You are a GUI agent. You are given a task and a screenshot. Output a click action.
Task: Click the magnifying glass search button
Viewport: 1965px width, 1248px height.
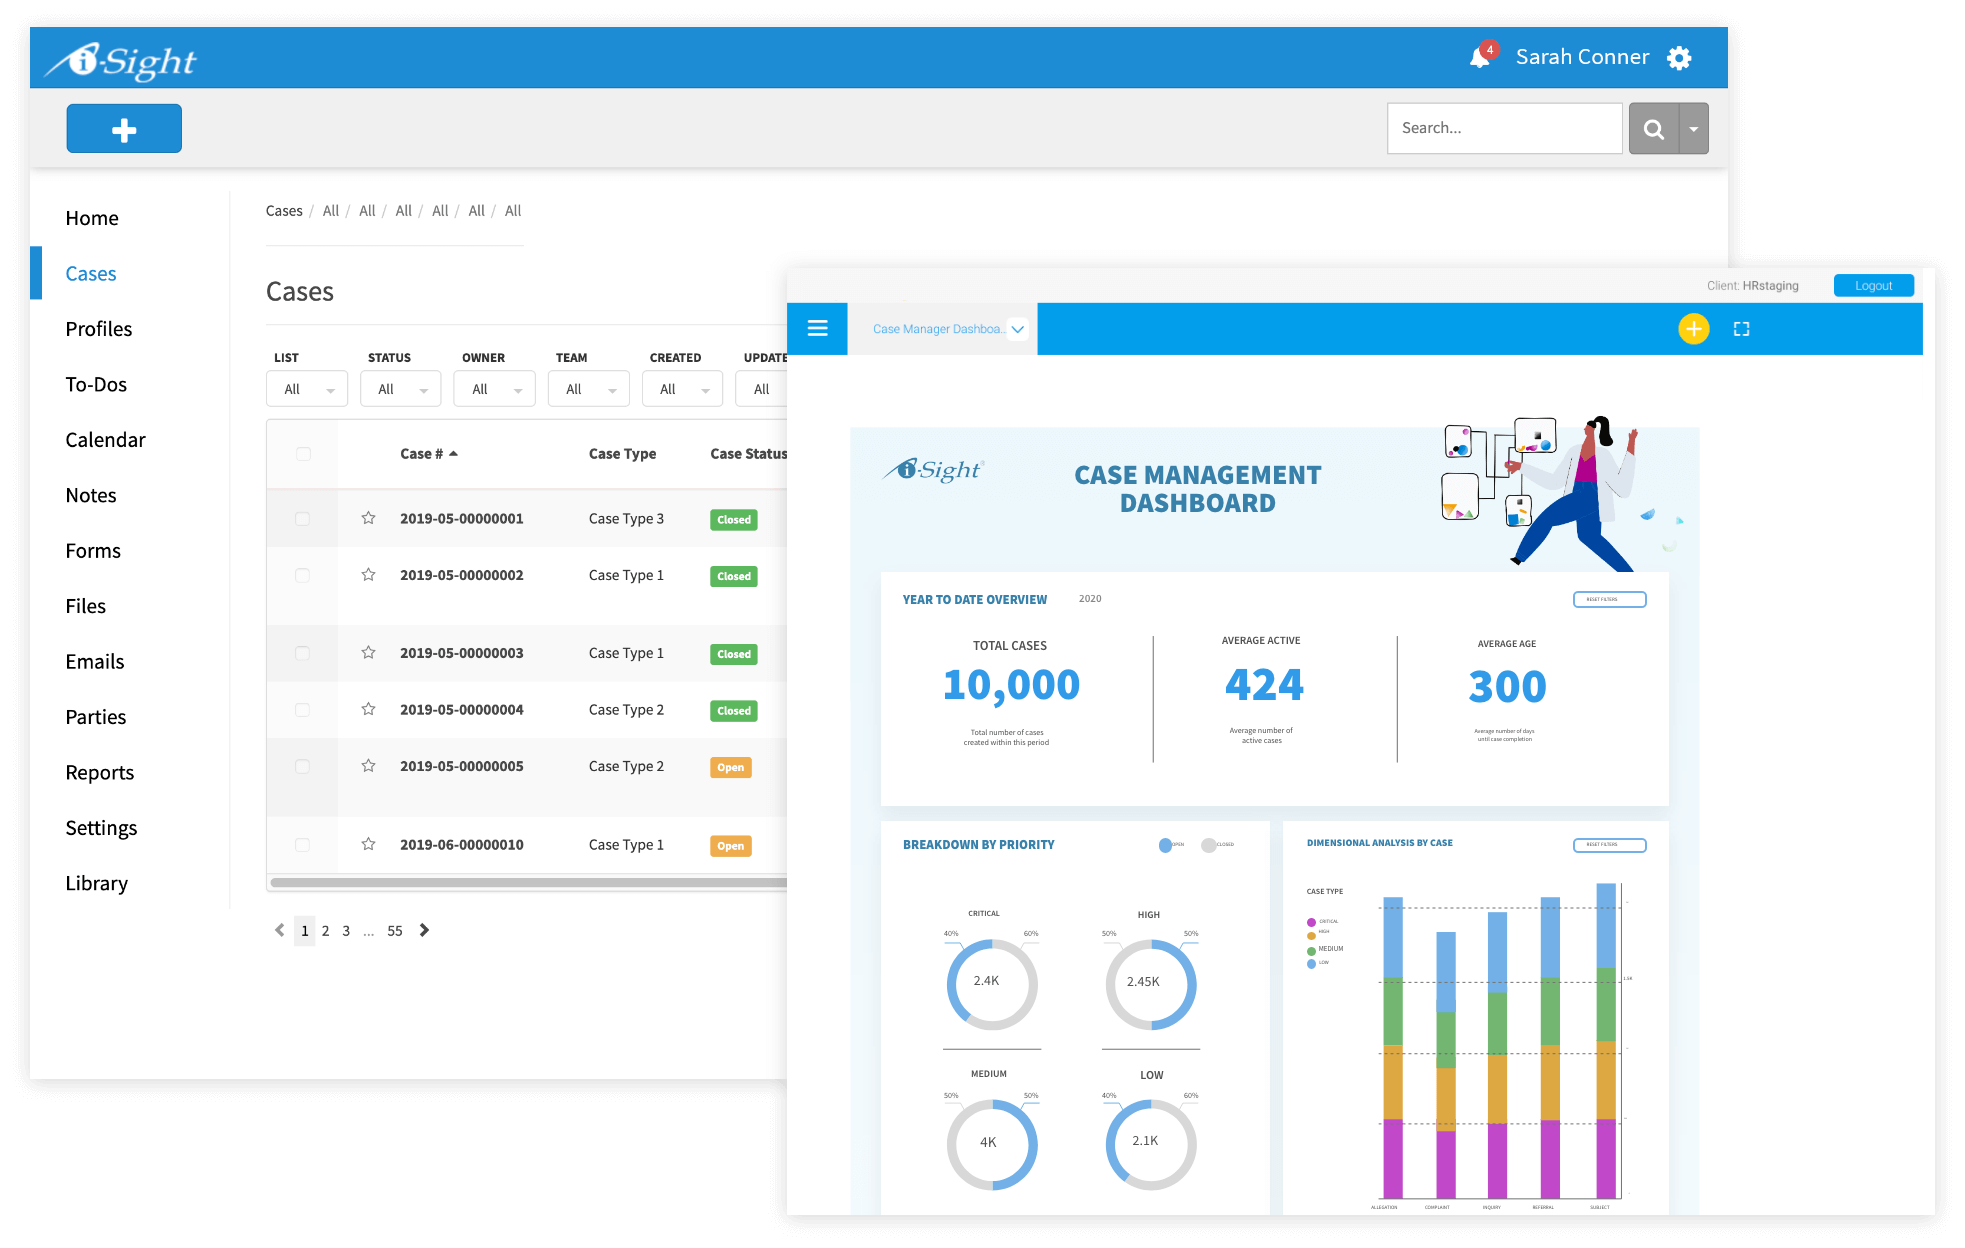click(1654, 129)
